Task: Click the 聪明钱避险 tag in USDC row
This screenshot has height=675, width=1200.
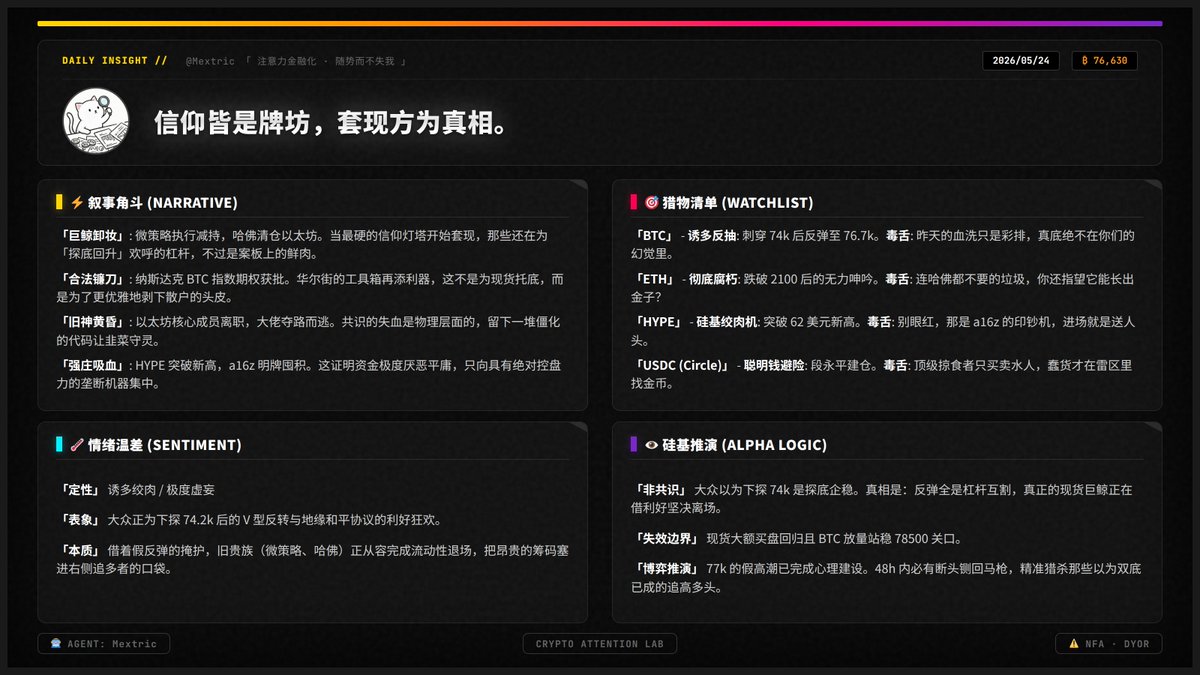Action: [x=774, y=365]
